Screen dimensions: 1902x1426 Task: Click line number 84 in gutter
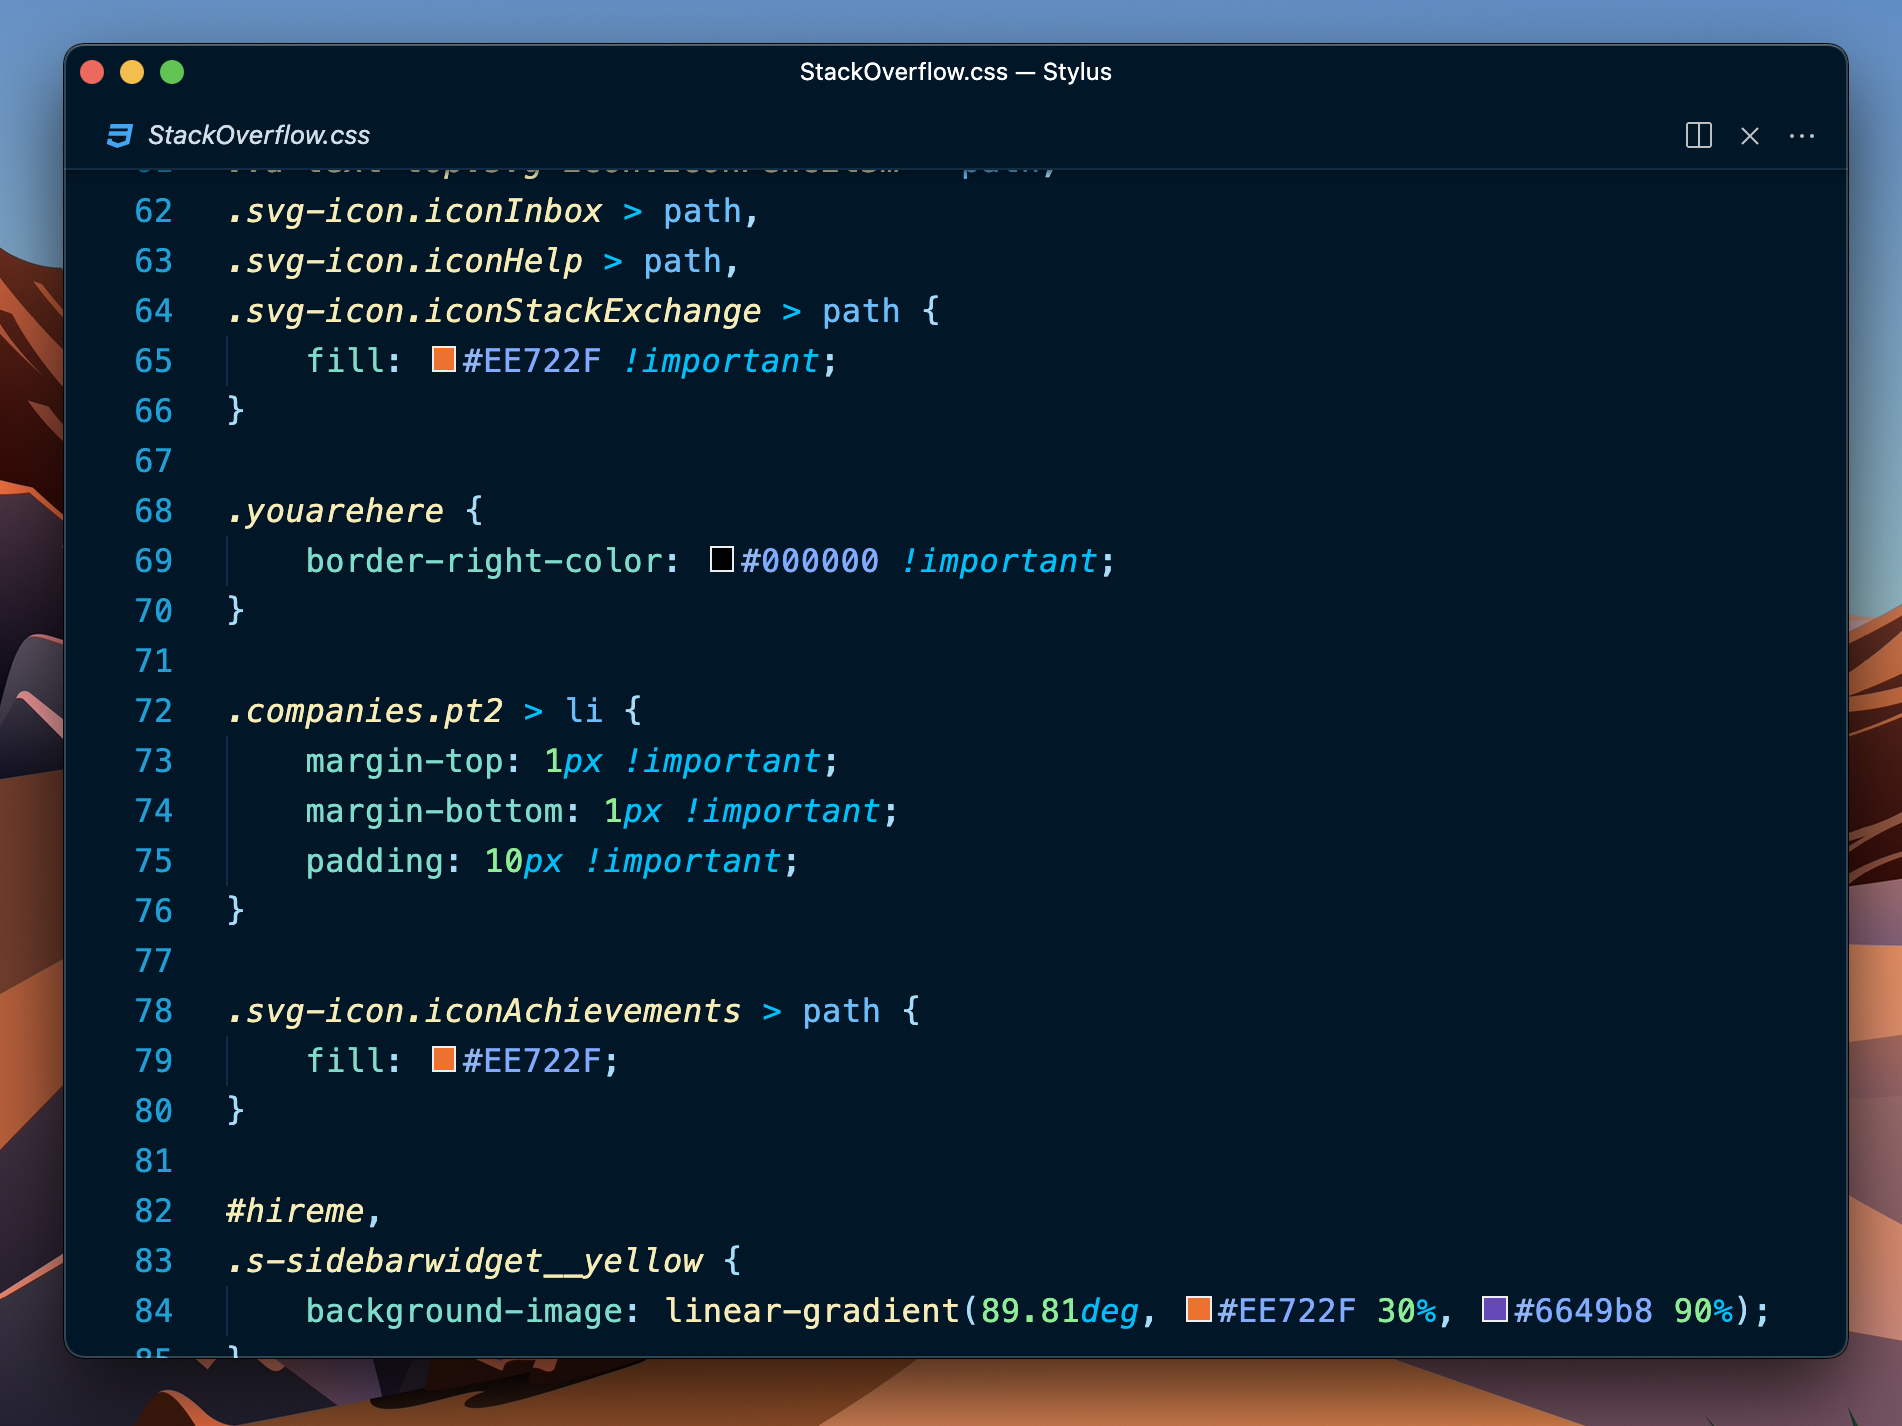[x=154, y=1311]
